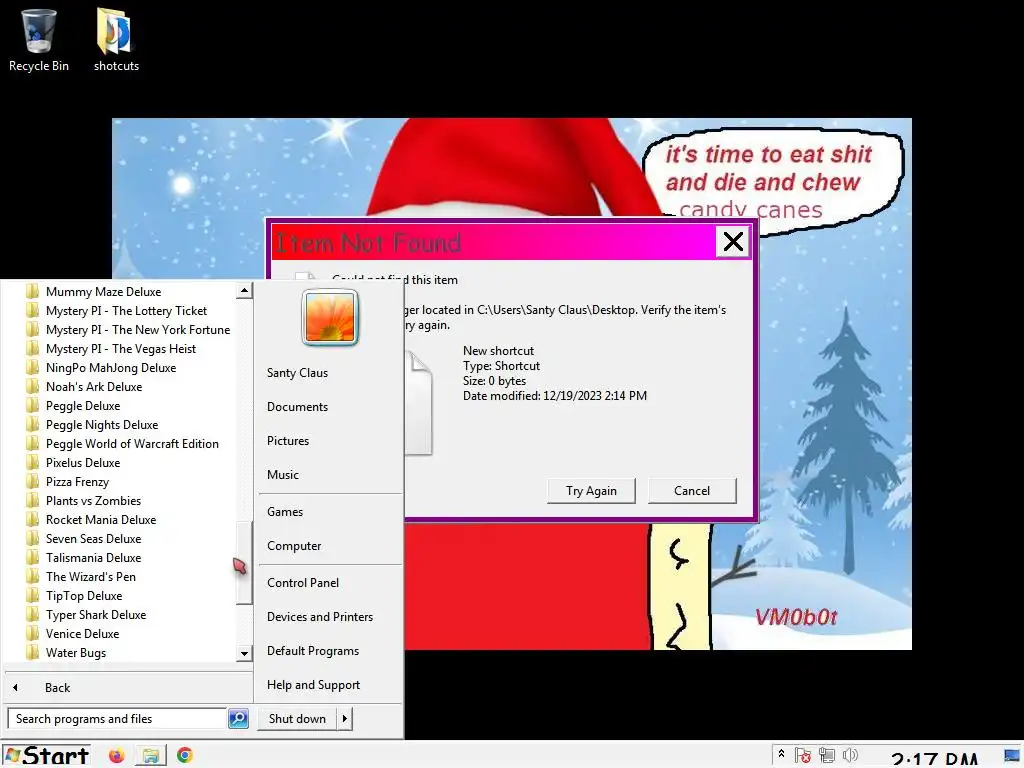Click the network tray icon

point(827,756)
